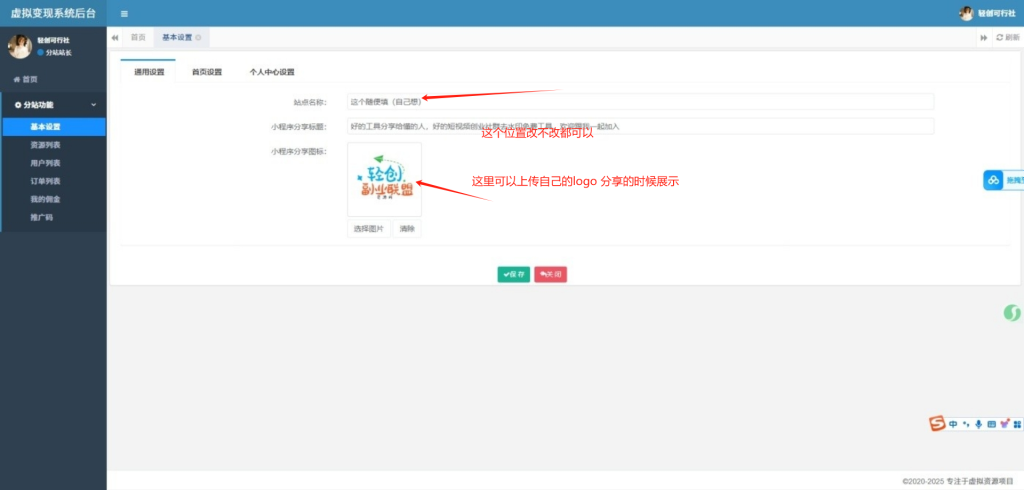Toggle the hamburger sidebar menu icon
The image size is (1024, 490).
[x=124, y=14]
